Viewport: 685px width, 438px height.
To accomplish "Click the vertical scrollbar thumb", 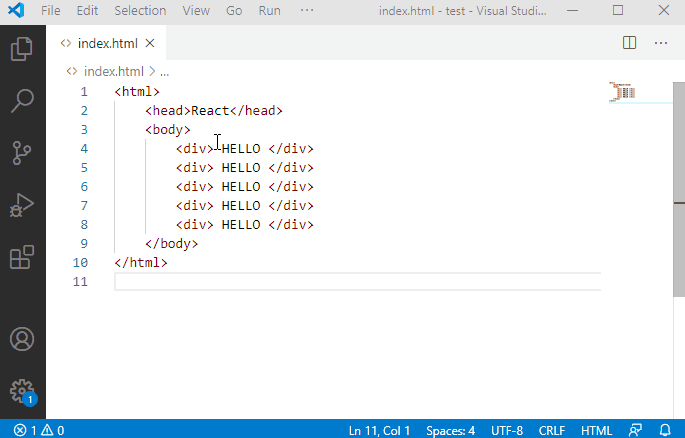I will [x=679, y=190].
